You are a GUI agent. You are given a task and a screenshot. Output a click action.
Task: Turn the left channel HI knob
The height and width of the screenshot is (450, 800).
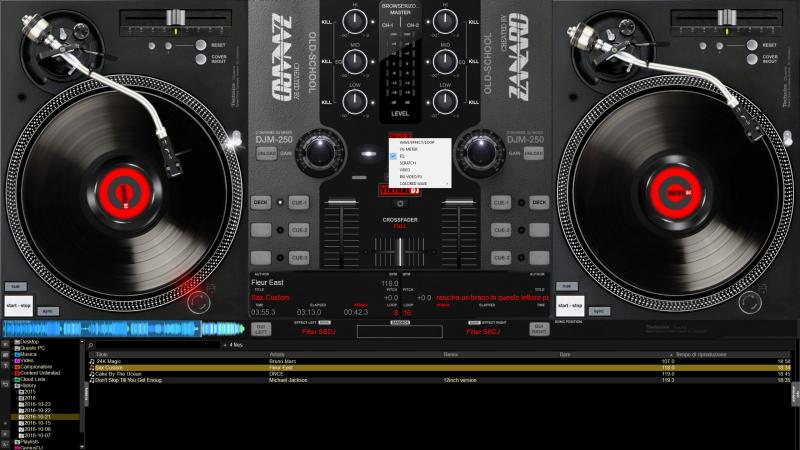[x=355, y=21]
